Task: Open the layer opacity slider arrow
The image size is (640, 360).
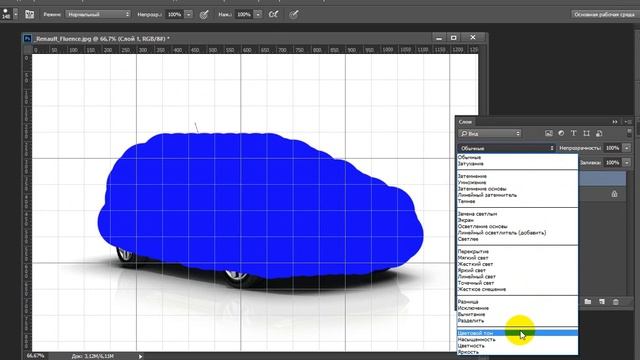Action: 627,148
